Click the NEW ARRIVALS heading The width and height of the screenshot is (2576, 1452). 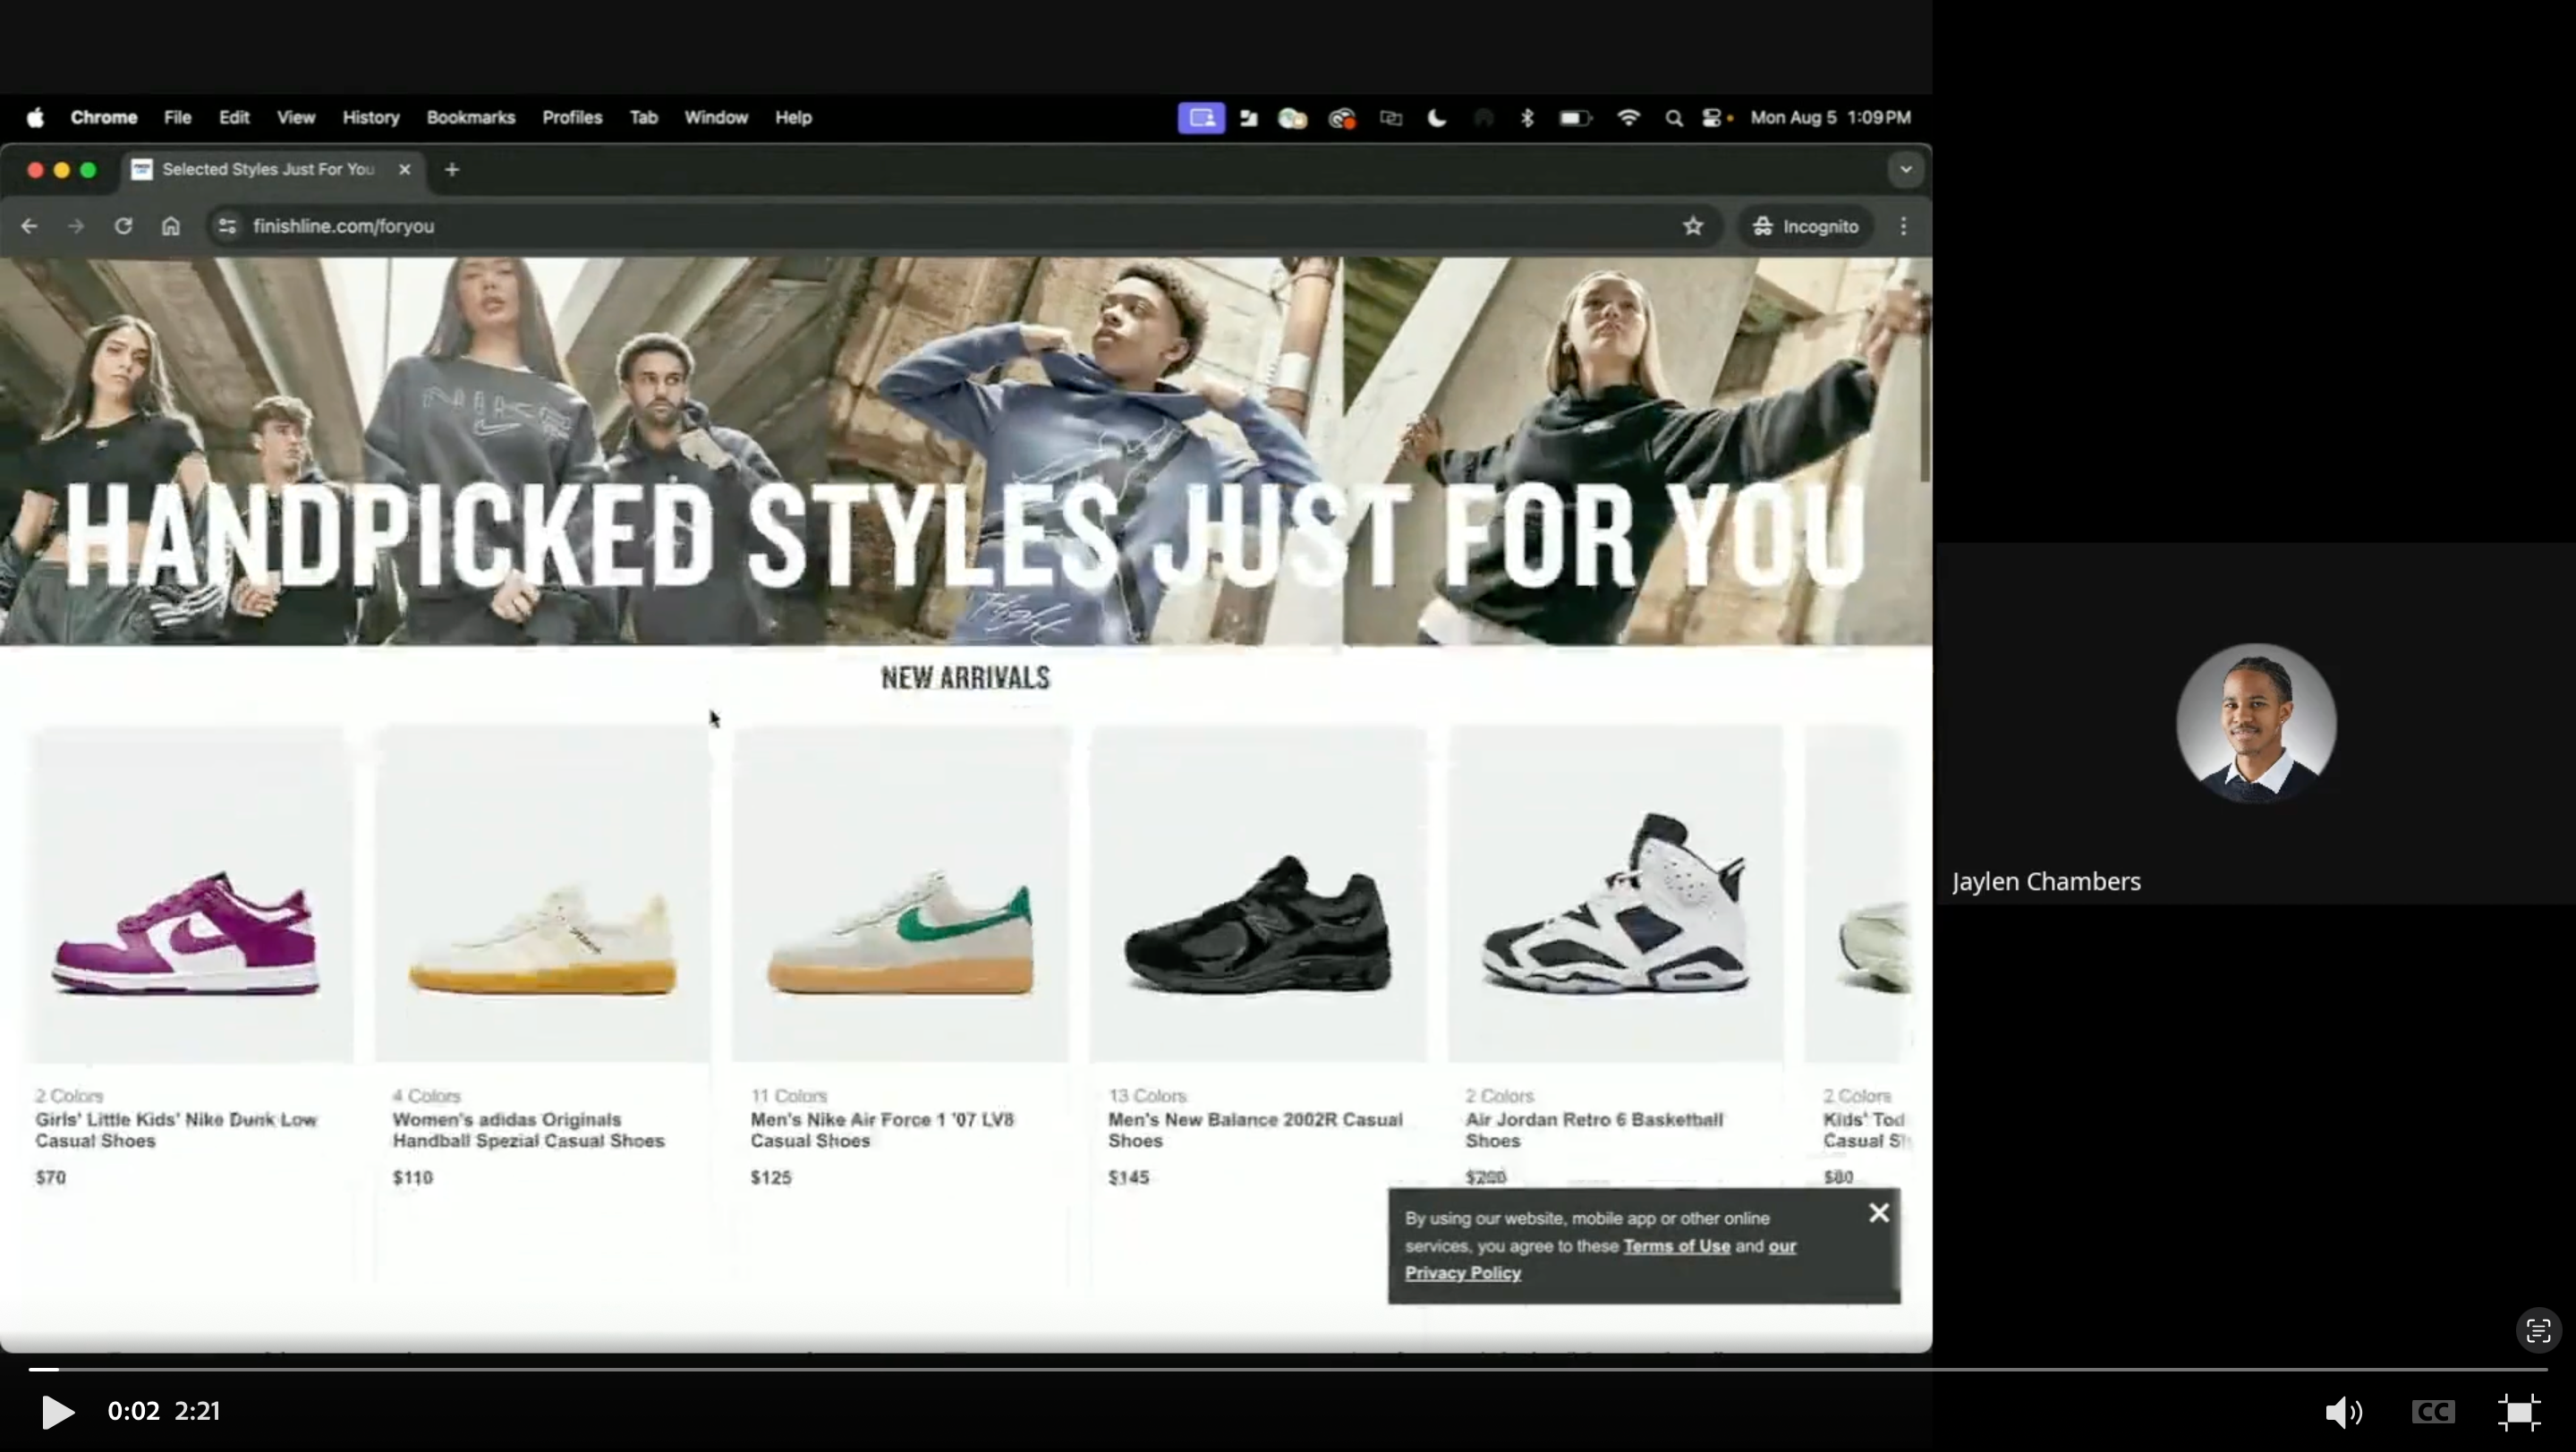[x=965, y=678]
